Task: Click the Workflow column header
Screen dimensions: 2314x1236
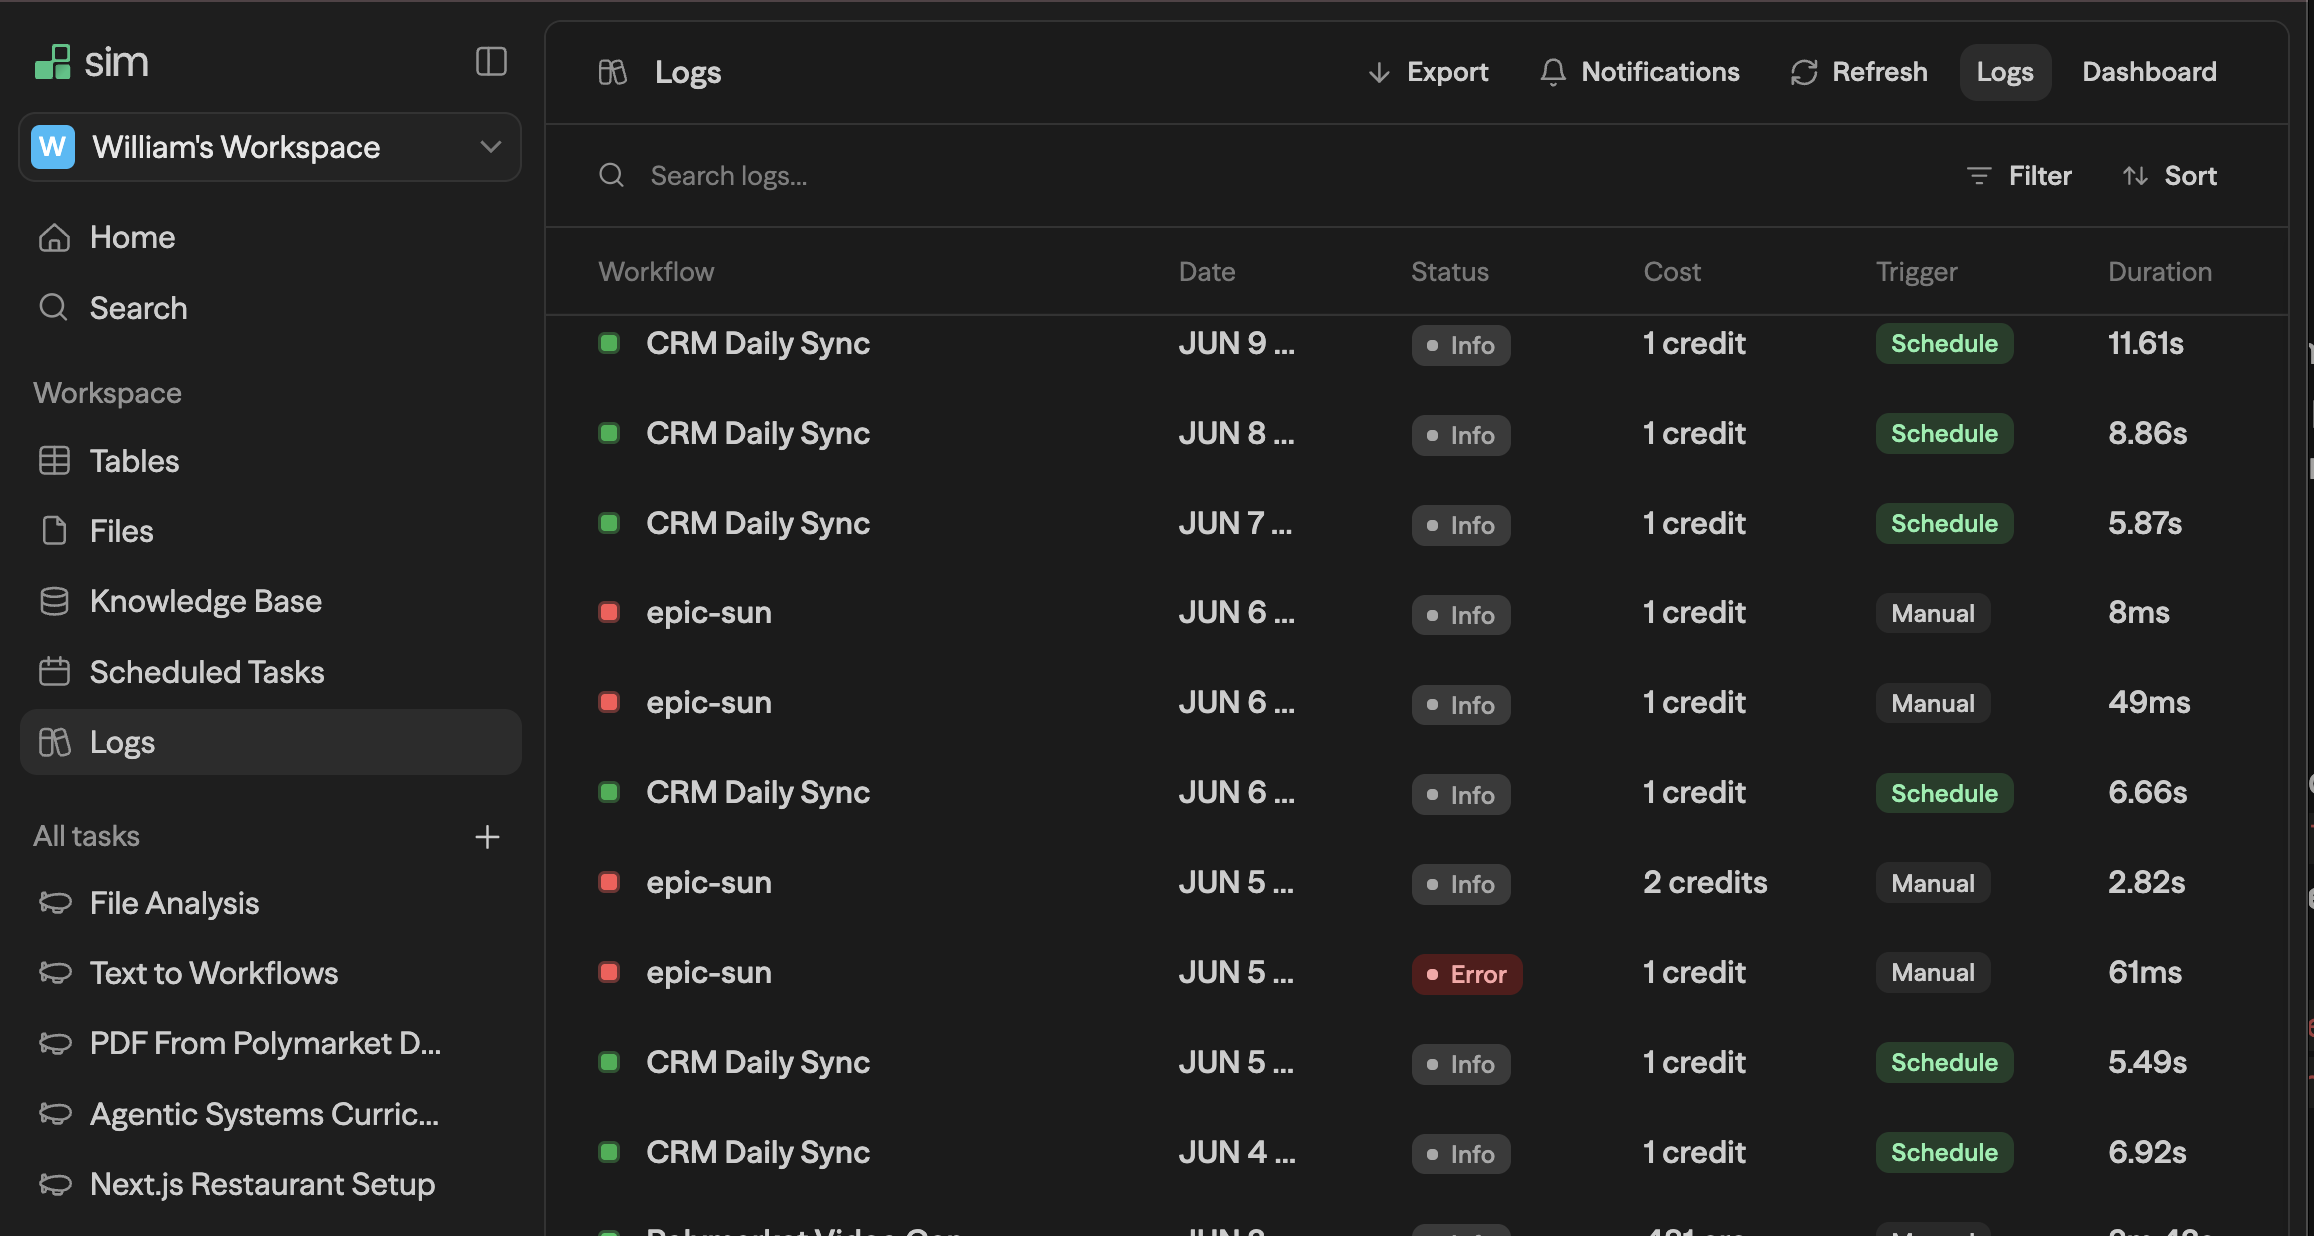Action: point(656,272)
